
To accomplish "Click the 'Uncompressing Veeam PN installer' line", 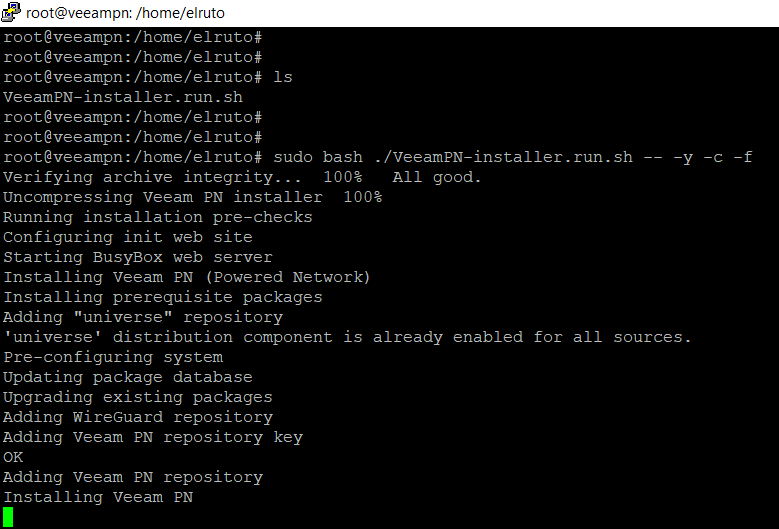I will click(192, 197).
